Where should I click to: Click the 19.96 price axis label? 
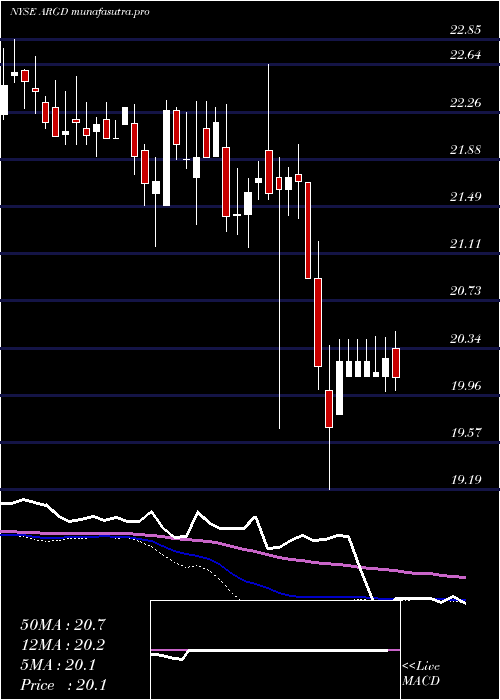pyautogui.click(x=466, y=386)
